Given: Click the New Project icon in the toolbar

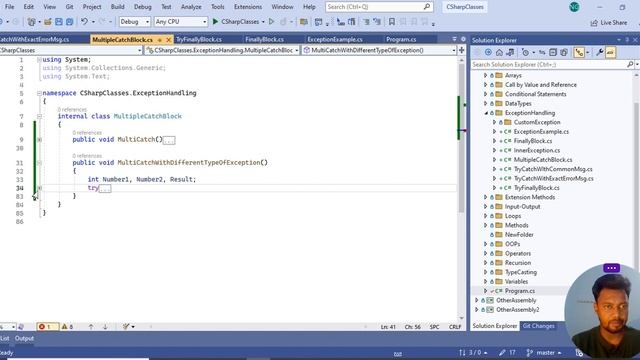Looking at the screenshot, I should (x=31, y=22).
